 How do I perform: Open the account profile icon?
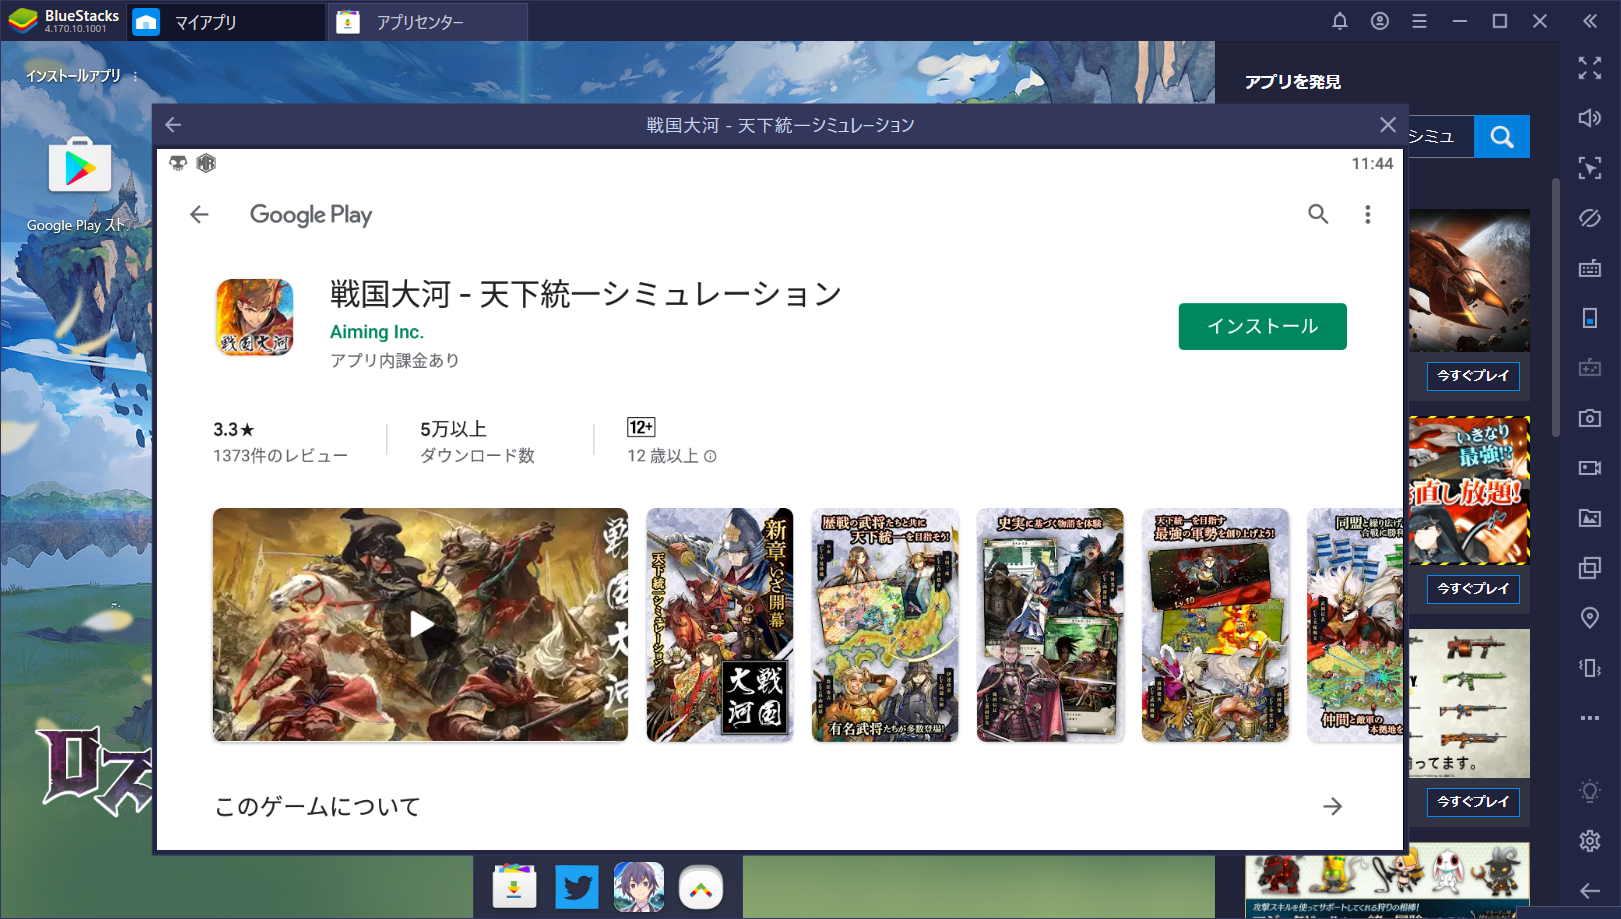pos(1380,21)
